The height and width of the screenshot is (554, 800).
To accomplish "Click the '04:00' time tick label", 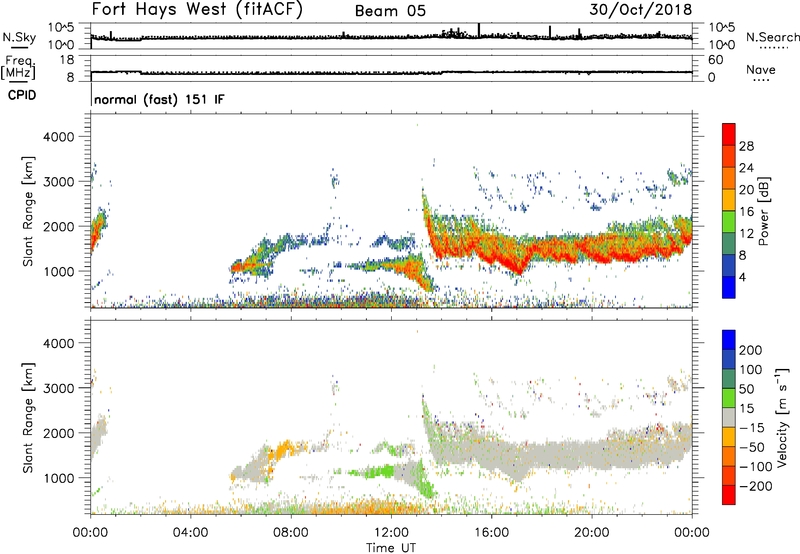I will click(x=191, y=533).
